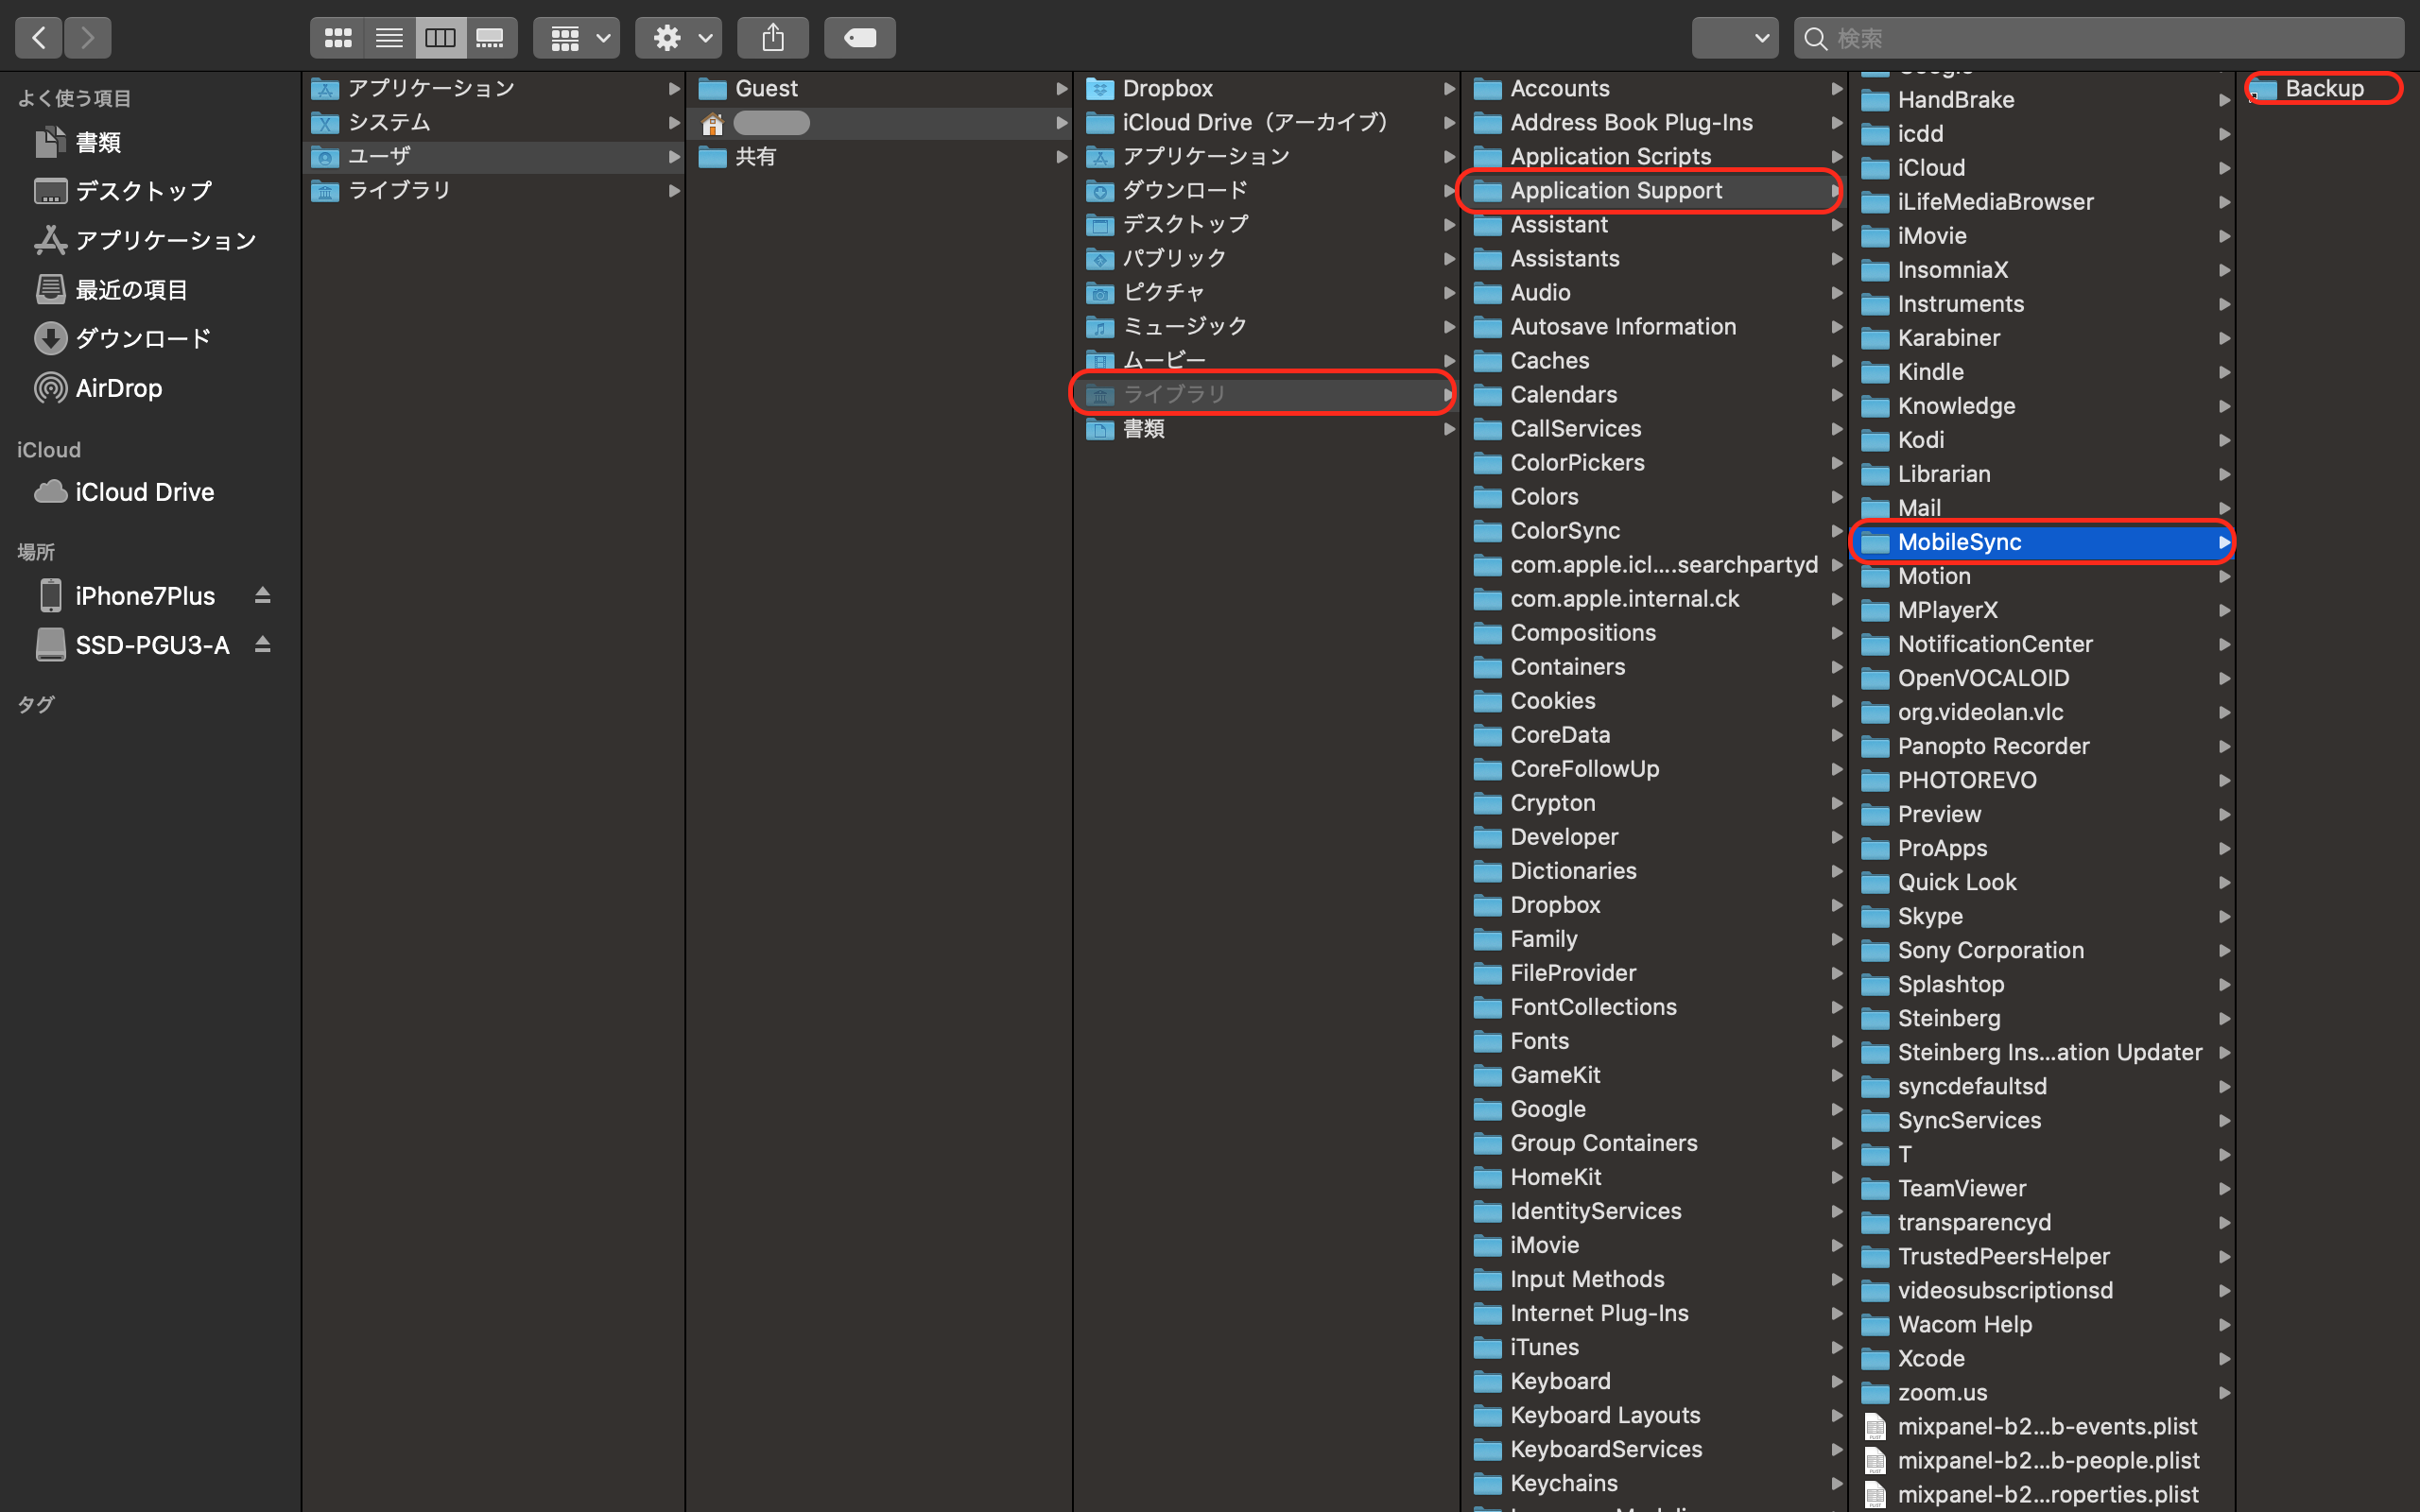Click the Share toolbar icon

click(772, 38)
